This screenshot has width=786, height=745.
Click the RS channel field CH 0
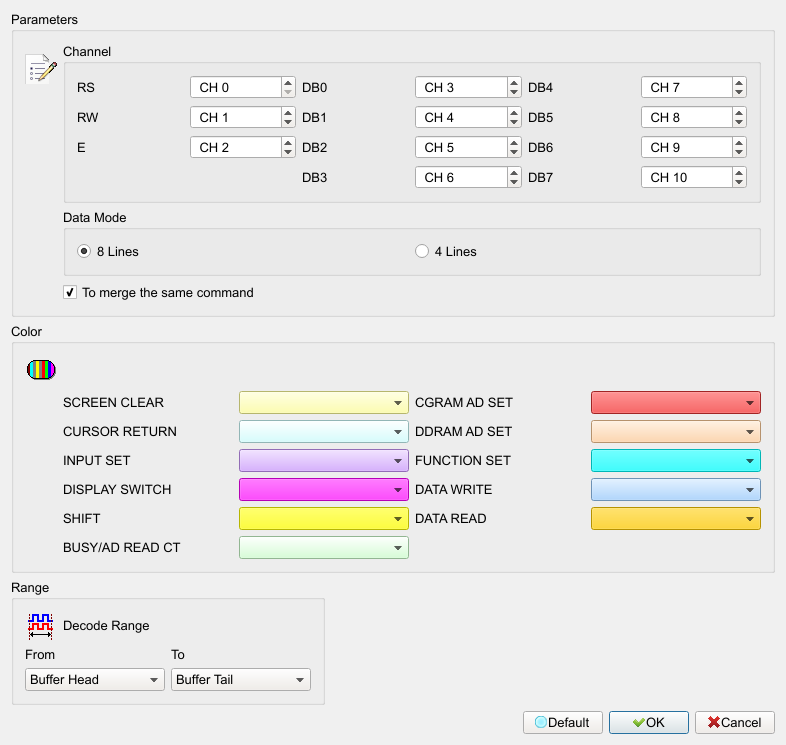236,87
